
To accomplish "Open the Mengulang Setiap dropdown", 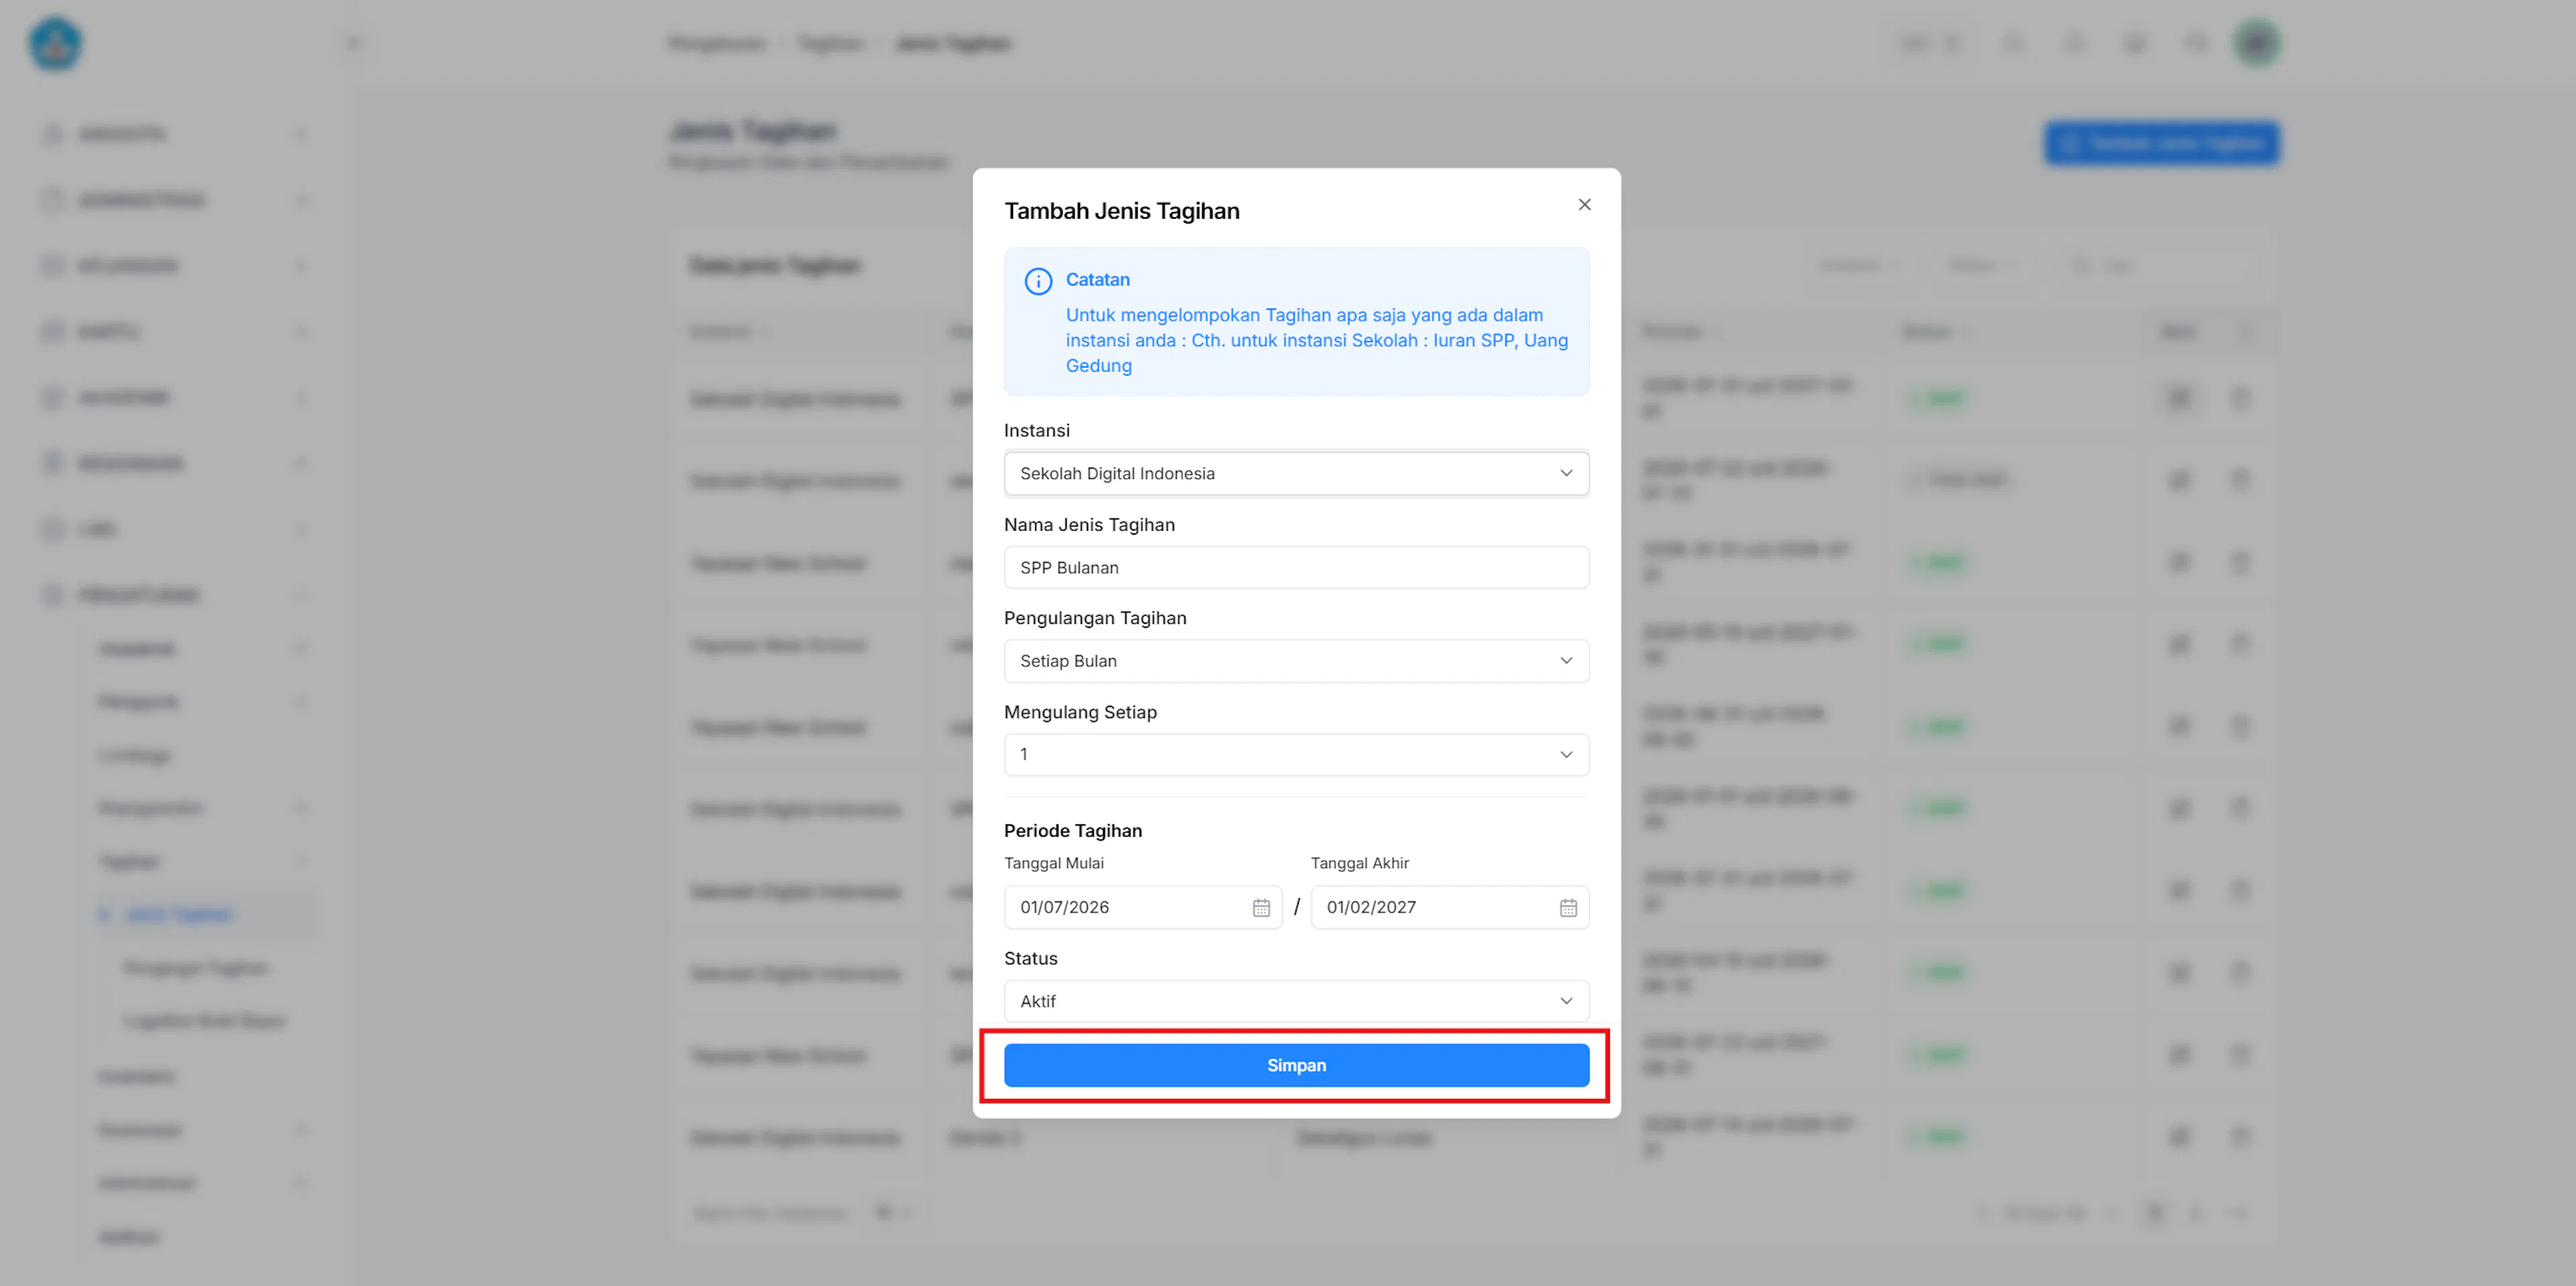I will (x=1296, y=754).
